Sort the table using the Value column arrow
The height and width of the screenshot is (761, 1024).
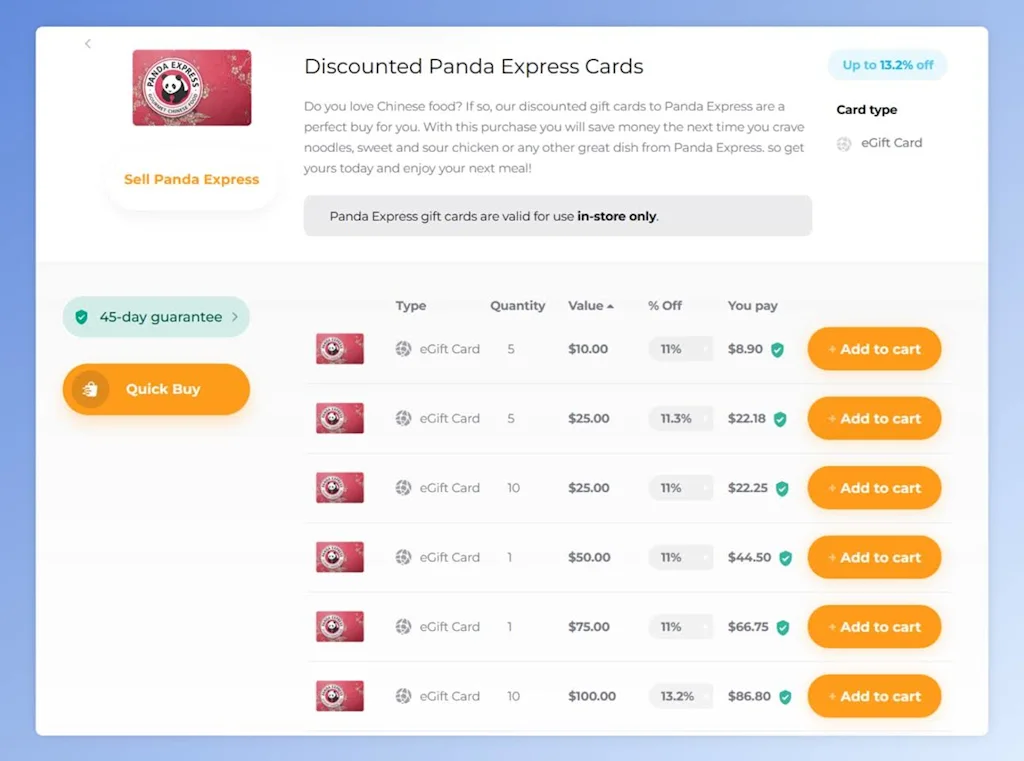pyautogui.click(x=608, y=305)
